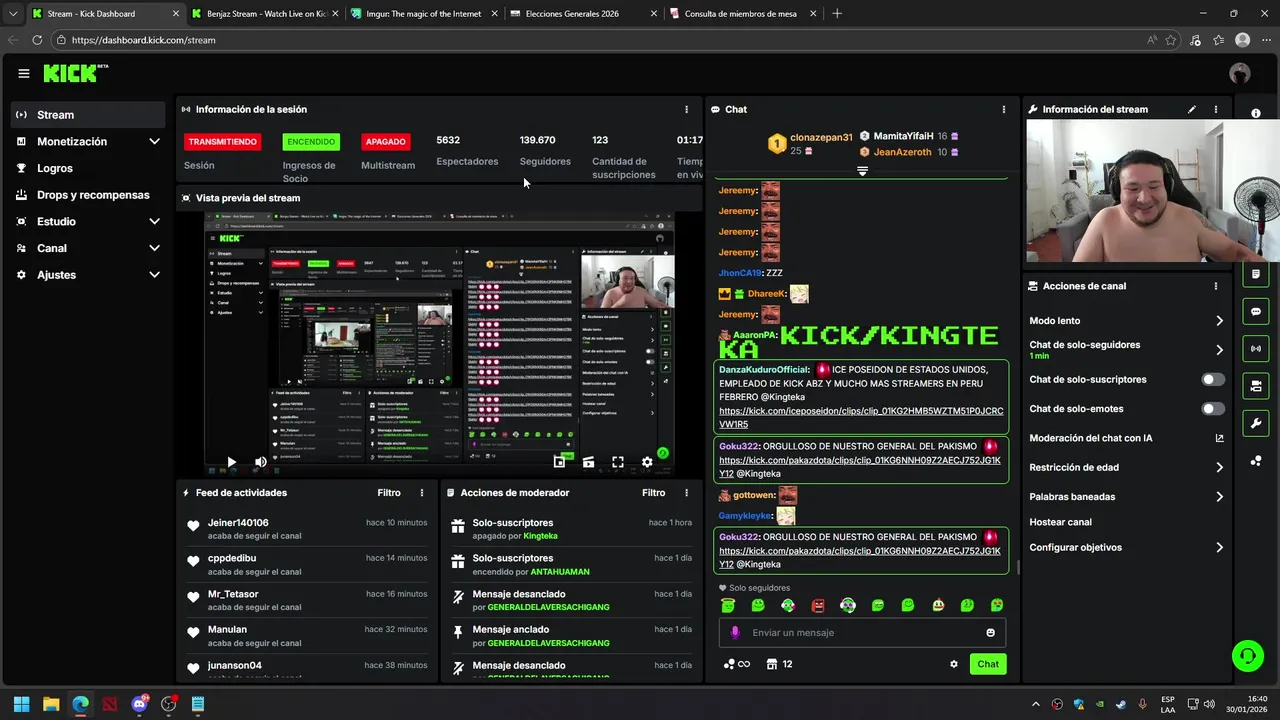
Task: Insert the red angry emote from quick emotes
Action: point(818,605)
